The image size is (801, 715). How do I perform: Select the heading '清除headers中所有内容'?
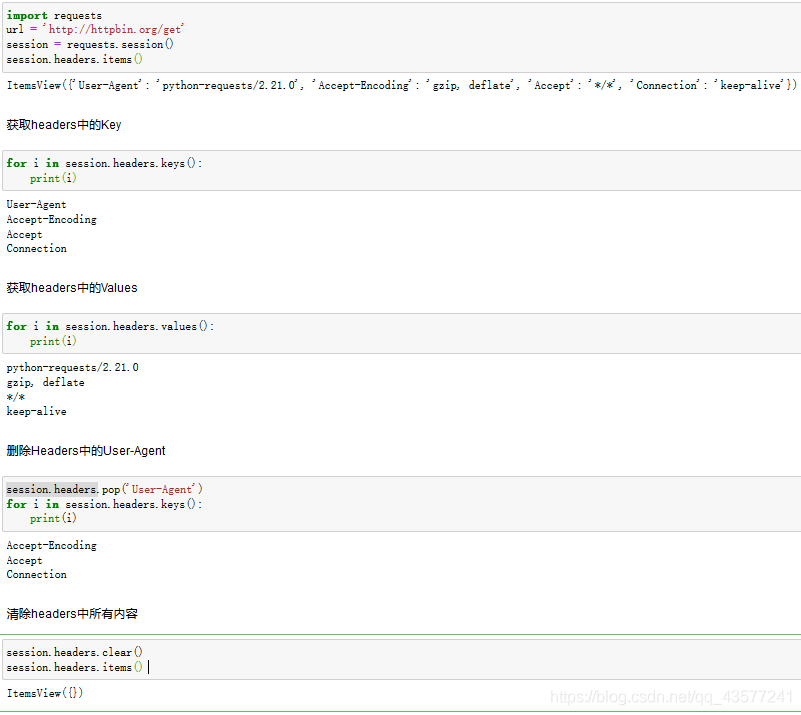(x=72, y=614)
